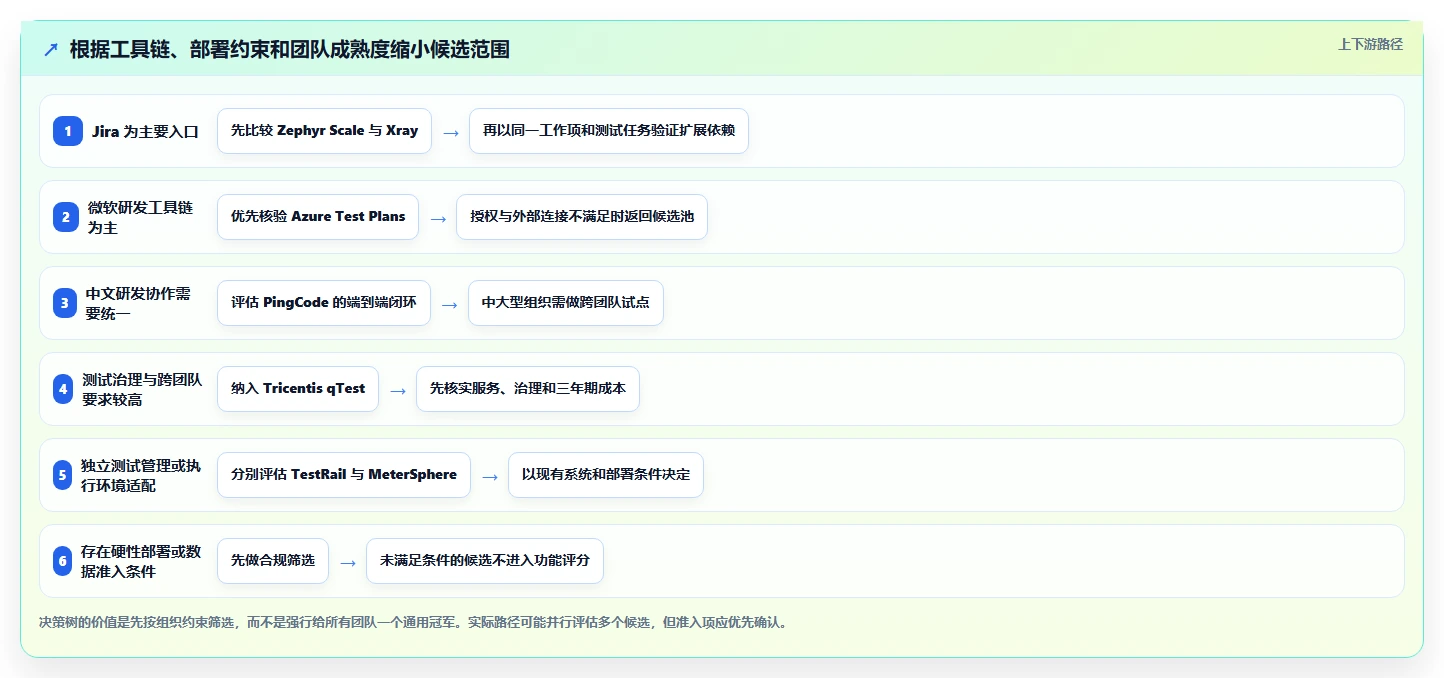
Task: Click the 再以同一工作项和测试任务验证扩展依赖 chip
Action: click(x=609, y=131)
